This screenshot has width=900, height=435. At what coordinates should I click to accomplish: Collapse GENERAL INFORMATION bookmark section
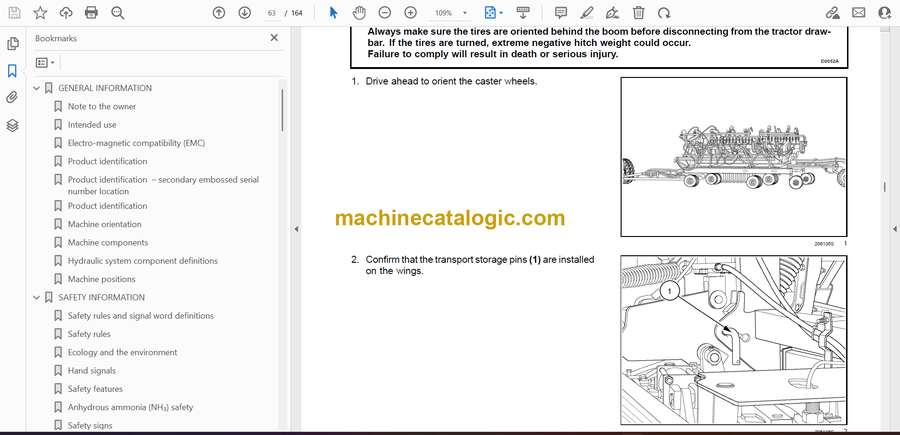[x=36, y=88]
